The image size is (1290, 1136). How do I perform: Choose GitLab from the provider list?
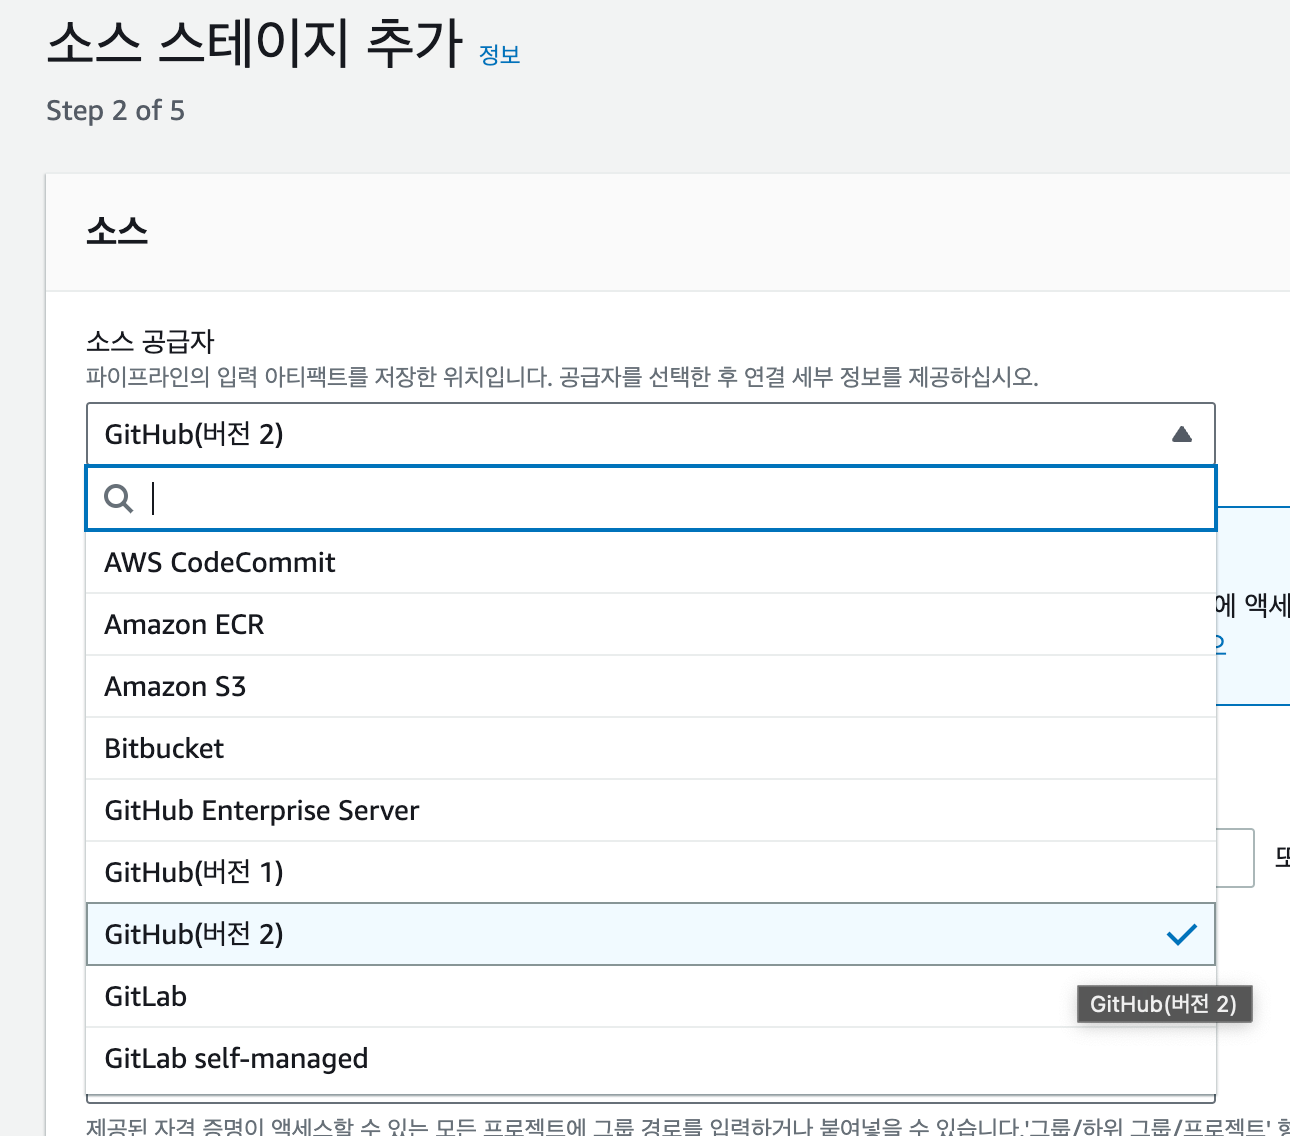(x=651, y=996)
